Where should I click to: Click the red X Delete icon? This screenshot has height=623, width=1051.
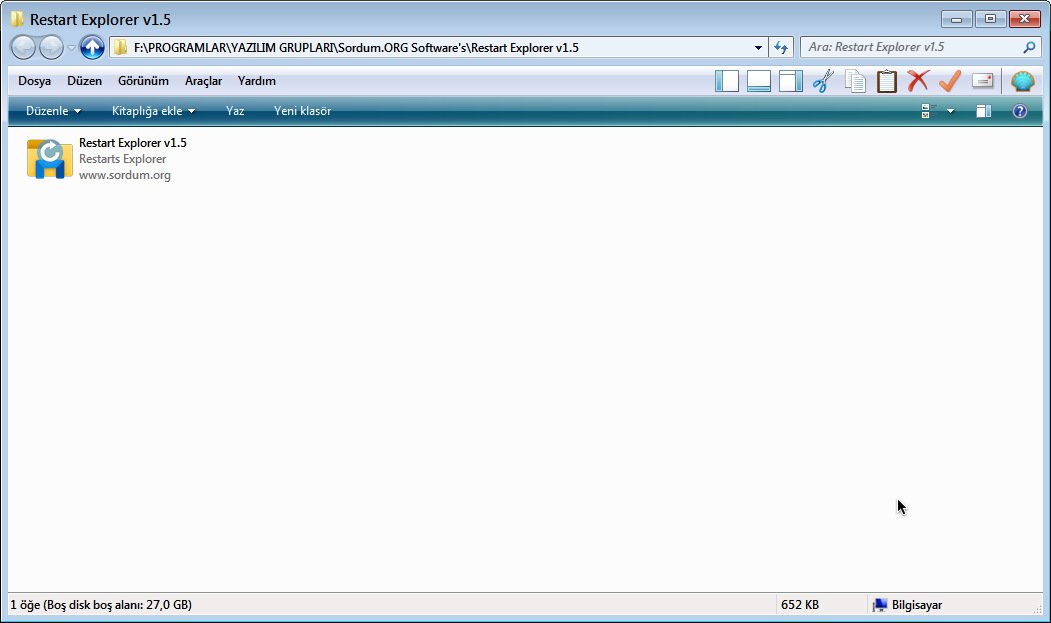pos(918,81)
